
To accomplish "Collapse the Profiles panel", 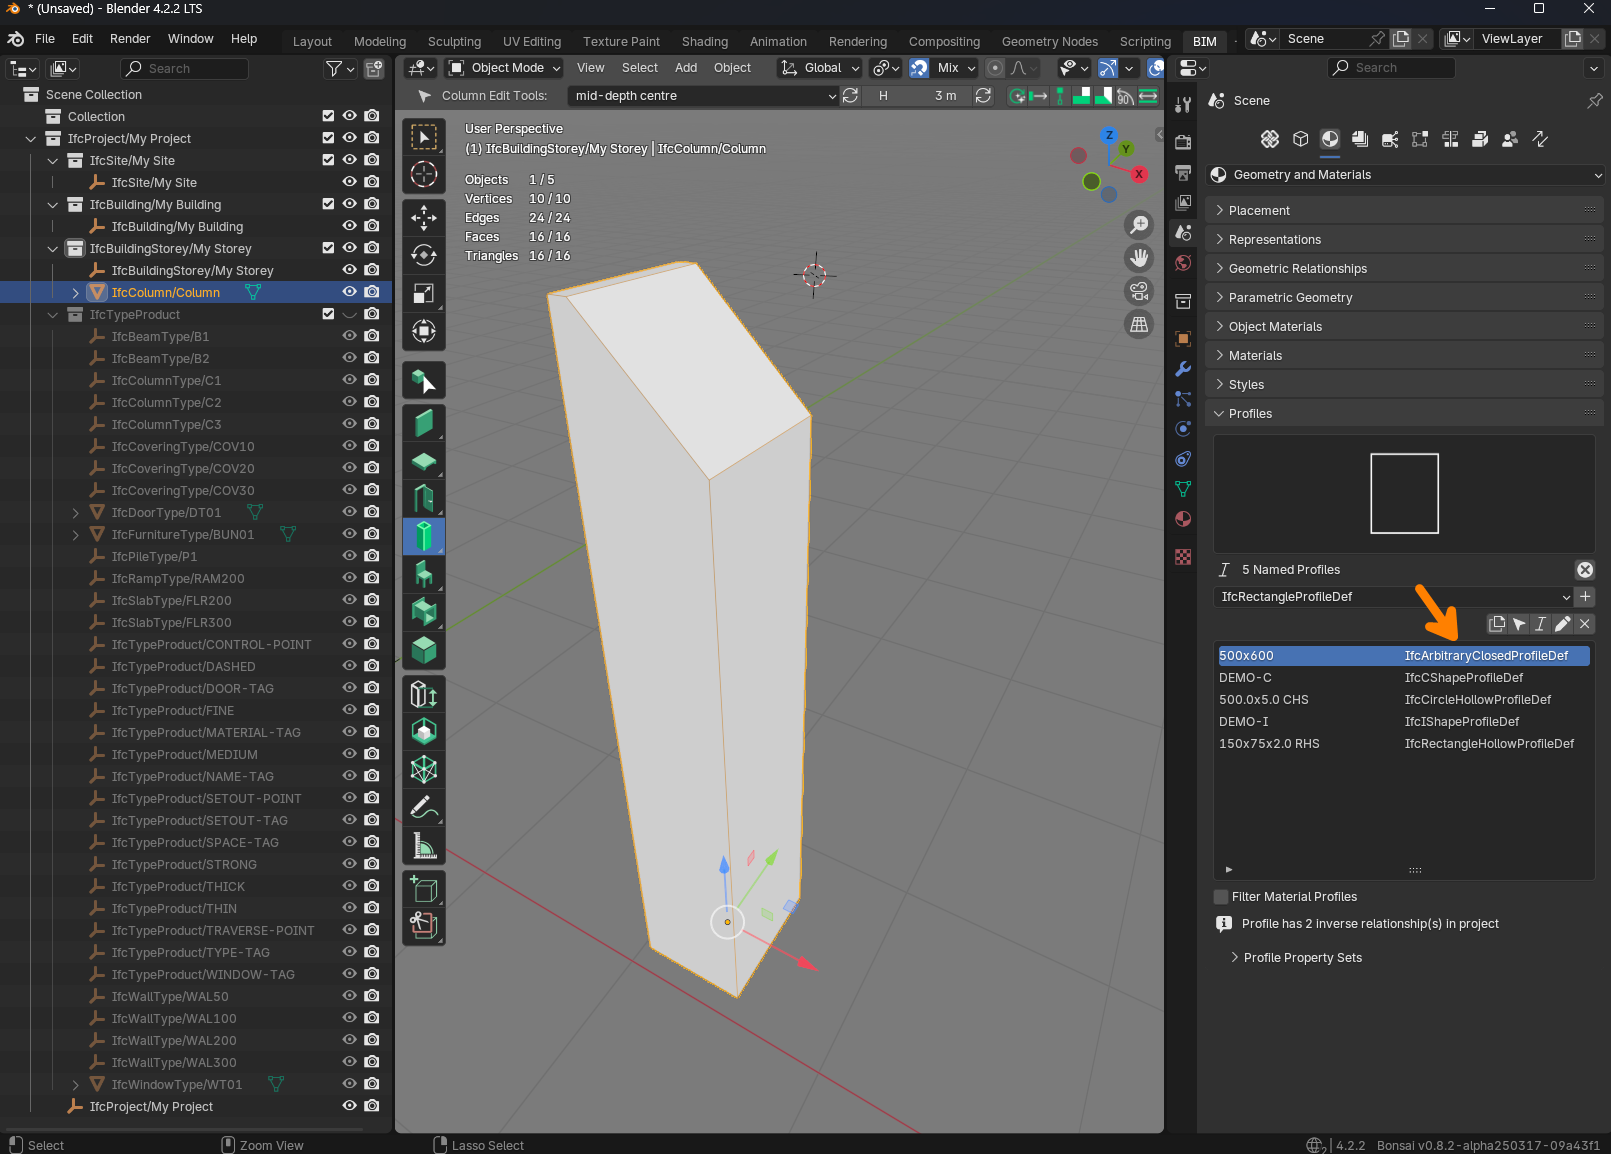I will (x=1405, y=414).
